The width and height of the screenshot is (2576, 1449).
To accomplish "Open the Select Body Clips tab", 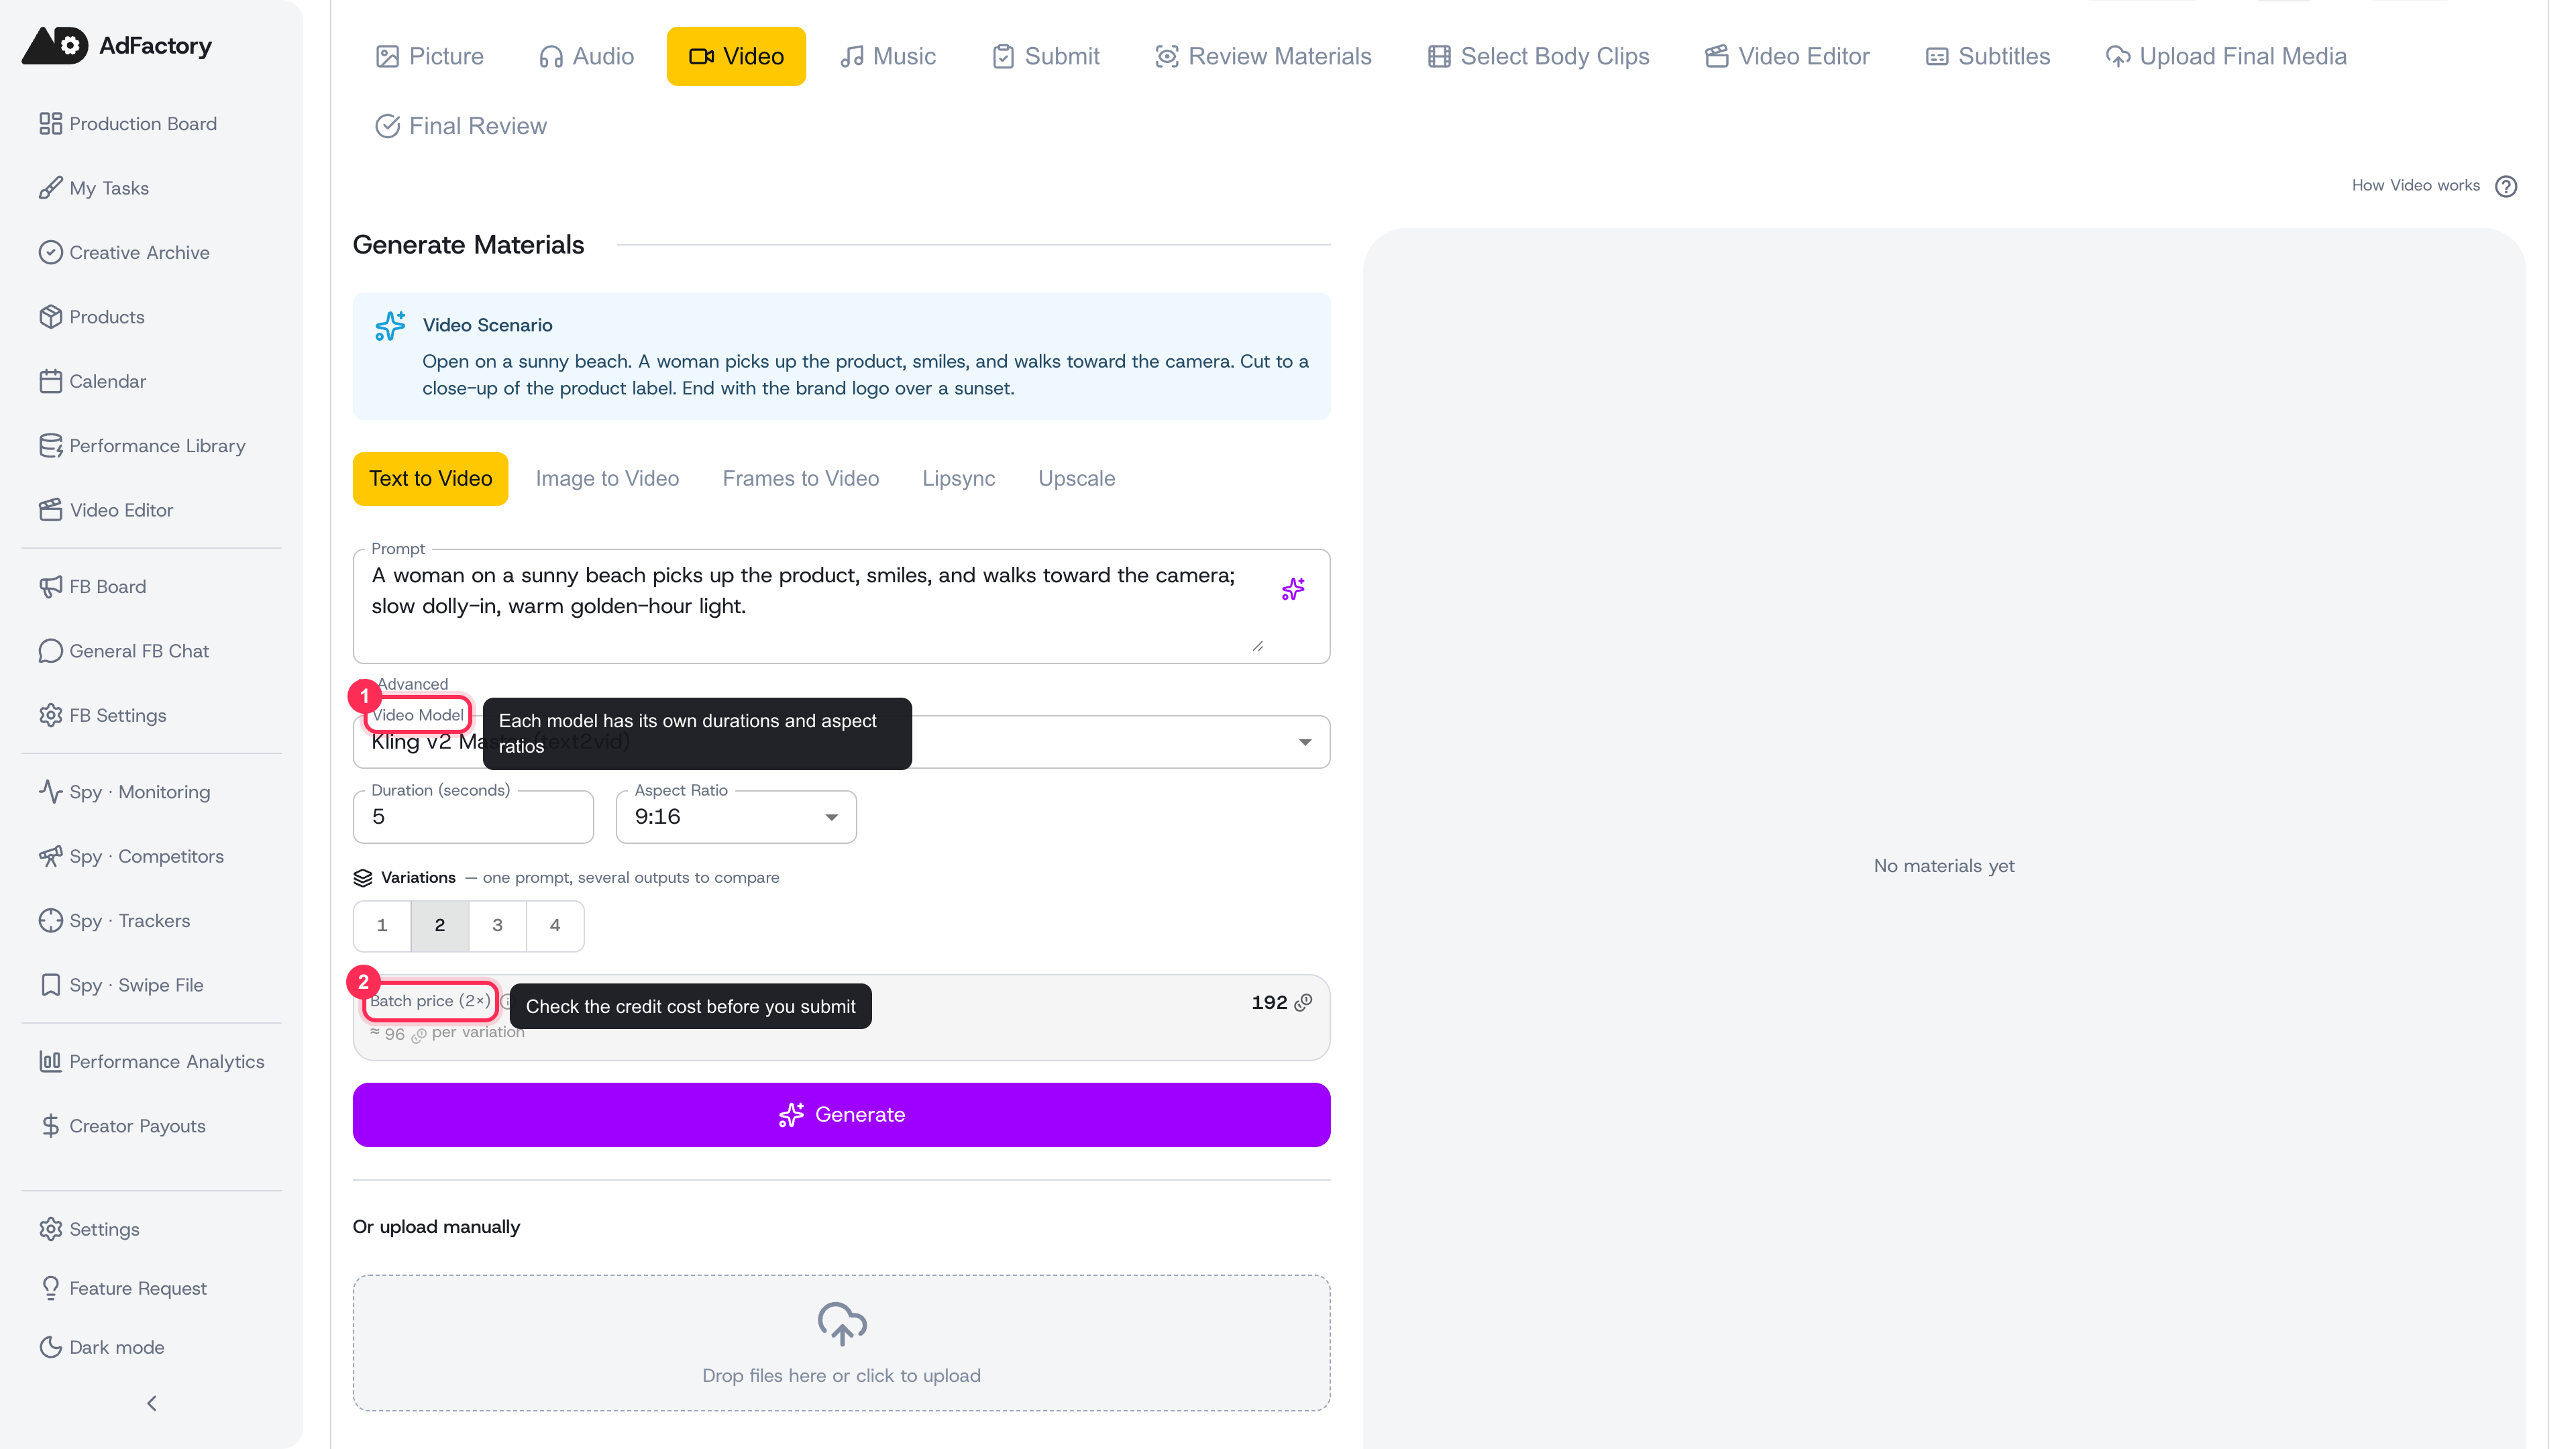I will coord(1538,56).
